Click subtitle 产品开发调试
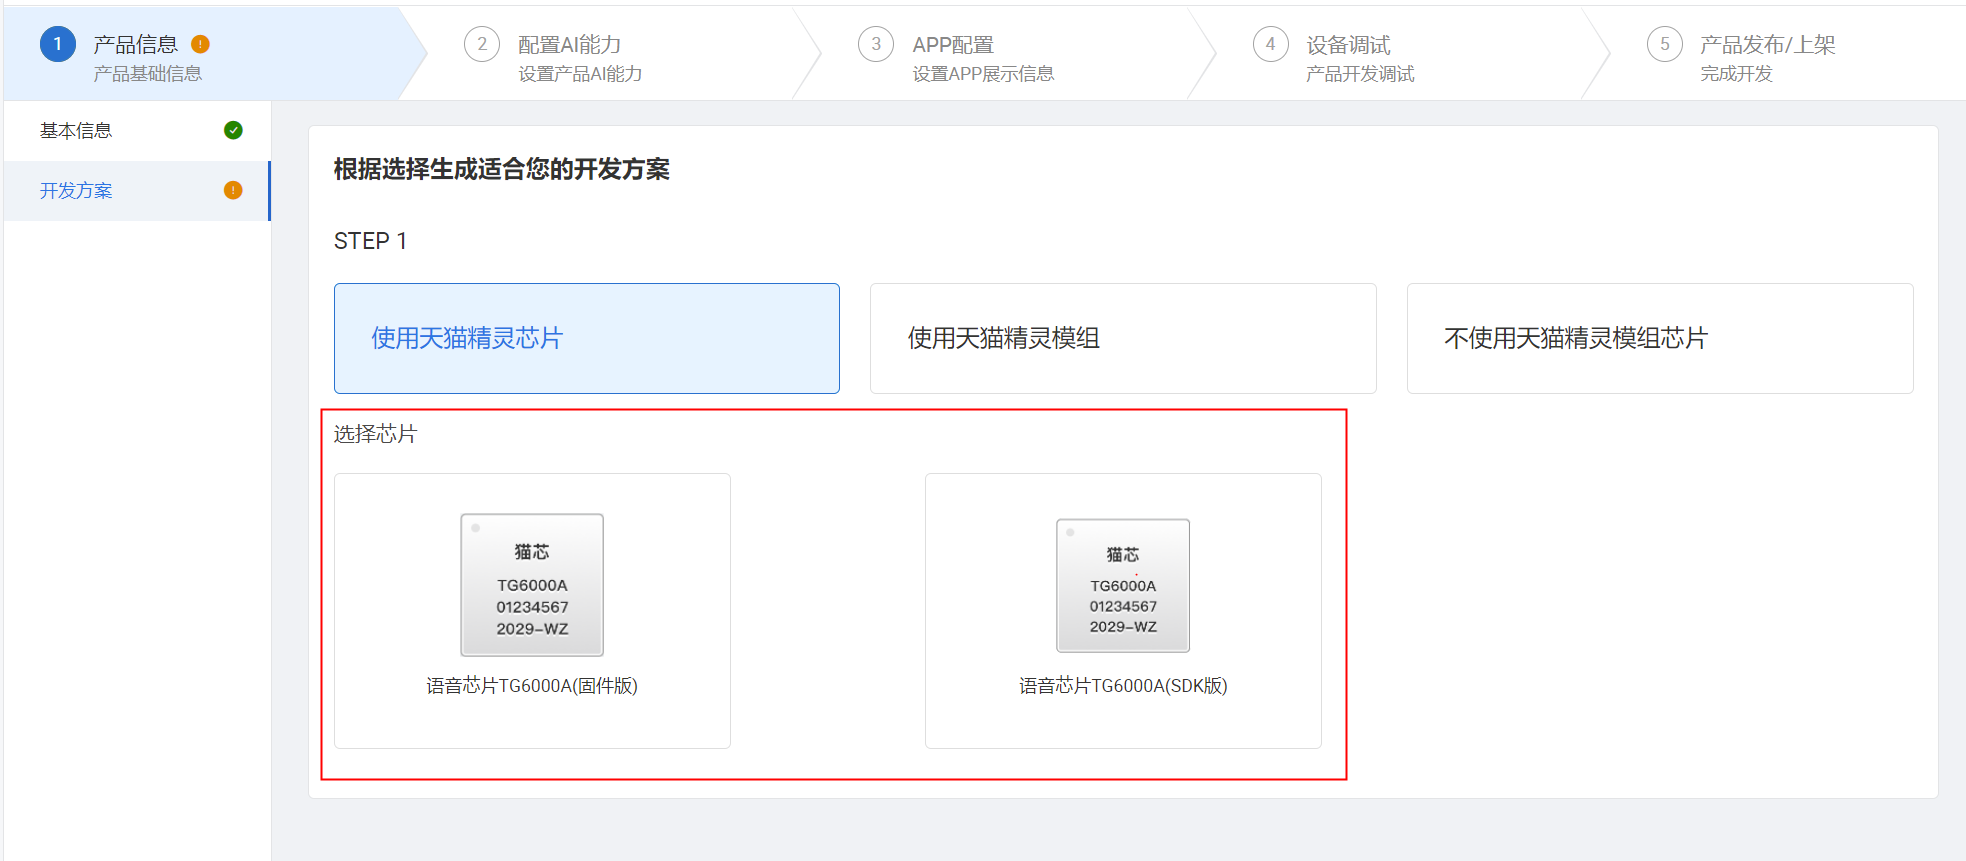Viewport: 1966px width, 861px height. point(1360,74)
